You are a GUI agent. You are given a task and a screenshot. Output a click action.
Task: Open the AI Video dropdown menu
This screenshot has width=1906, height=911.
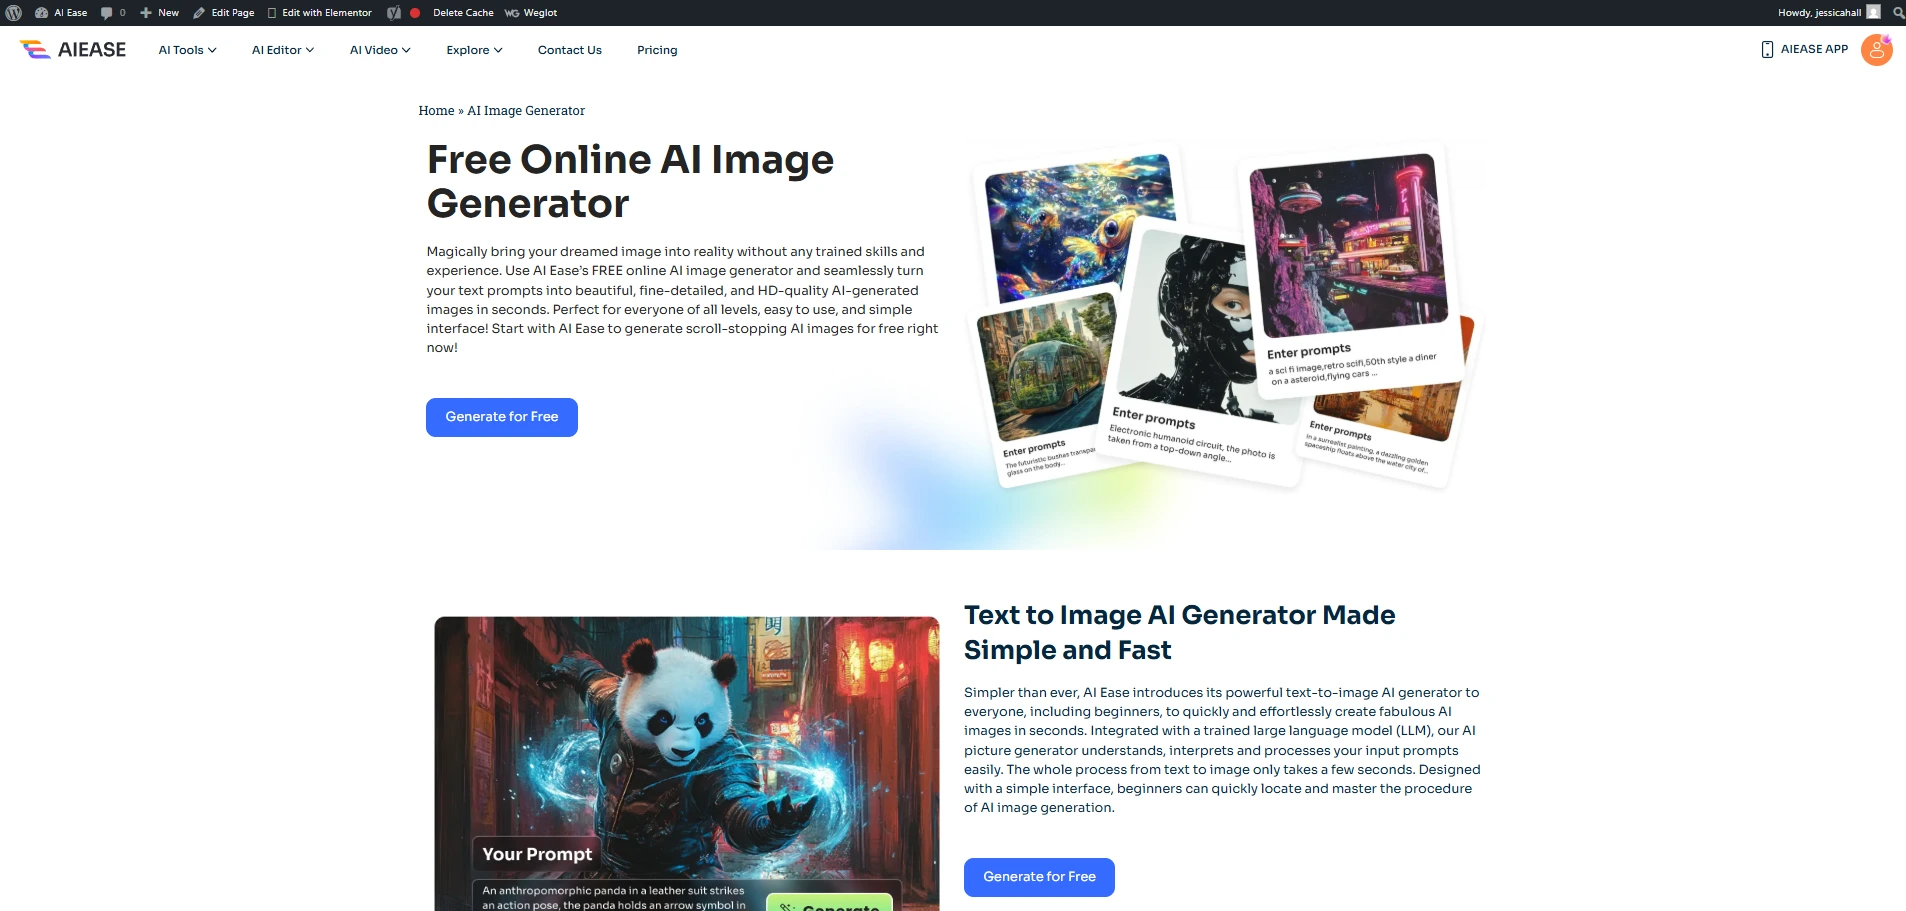point(380,50)
